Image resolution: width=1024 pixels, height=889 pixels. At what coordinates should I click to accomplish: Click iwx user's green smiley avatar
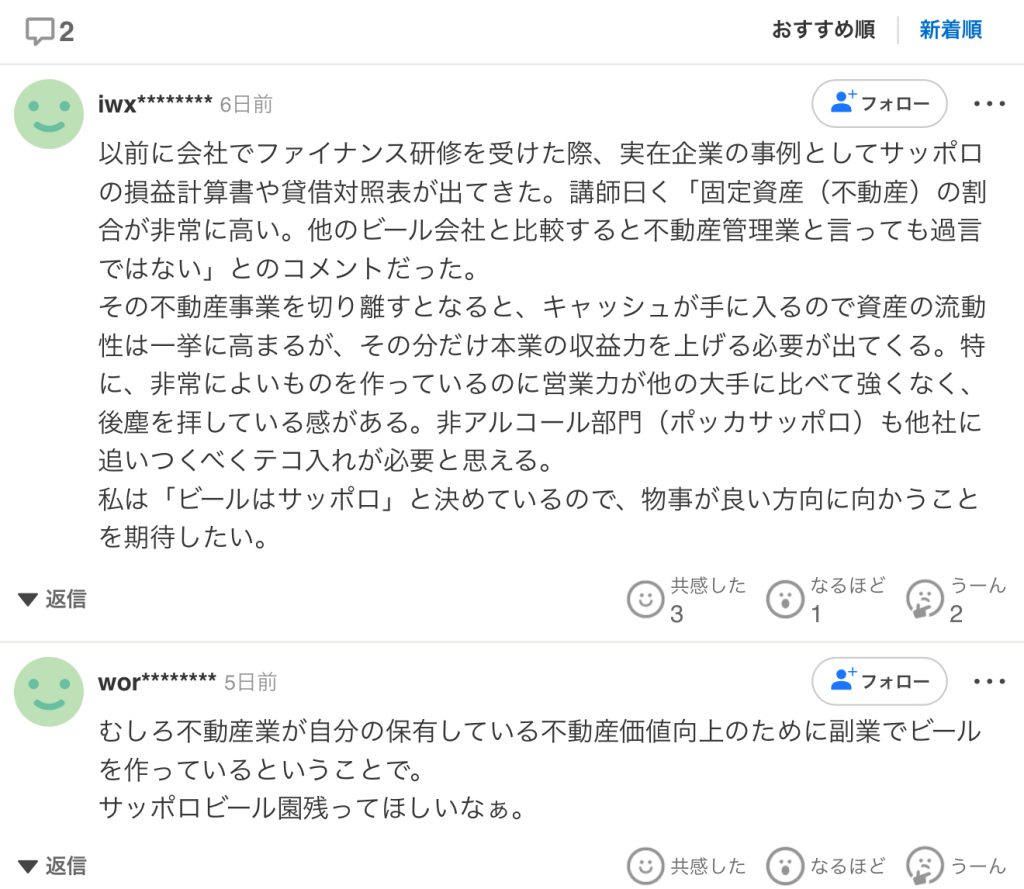(x=49, y=114)
